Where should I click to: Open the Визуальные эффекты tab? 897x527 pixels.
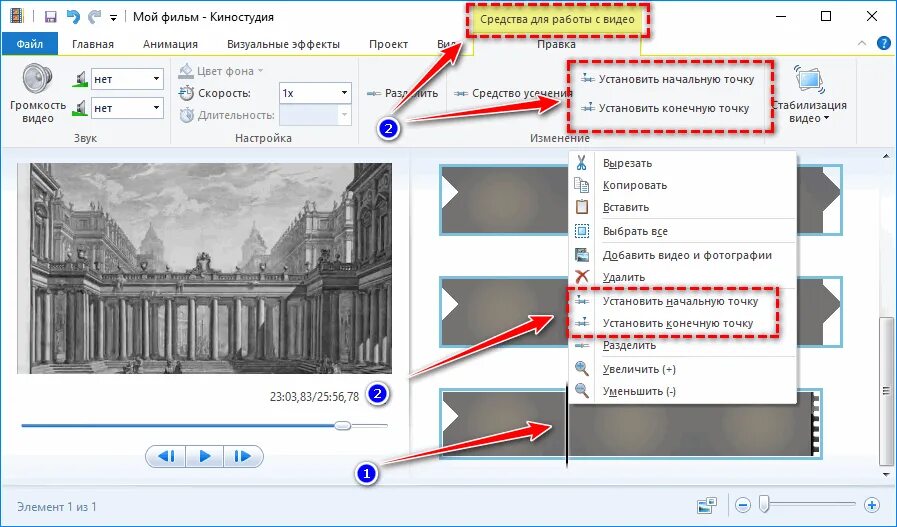pos(283,44)
